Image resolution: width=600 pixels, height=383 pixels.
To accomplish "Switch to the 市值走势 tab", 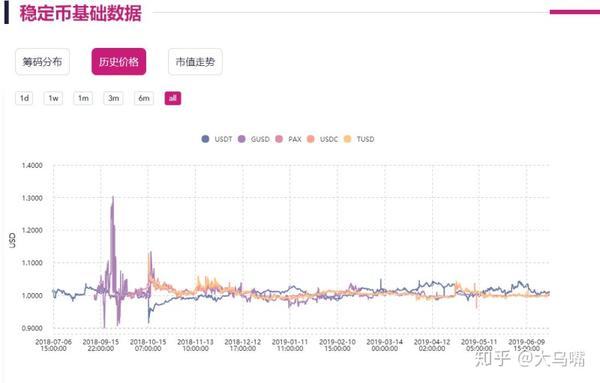I will (x=195, y=62).
